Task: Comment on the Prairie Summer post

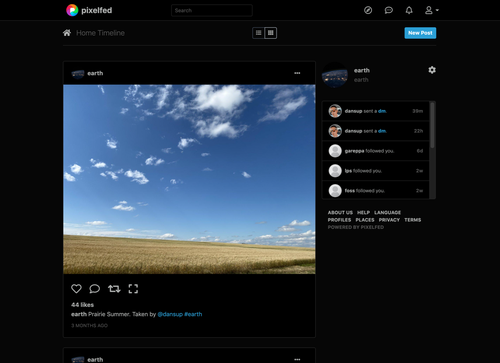Action: [x=95, y=289]
